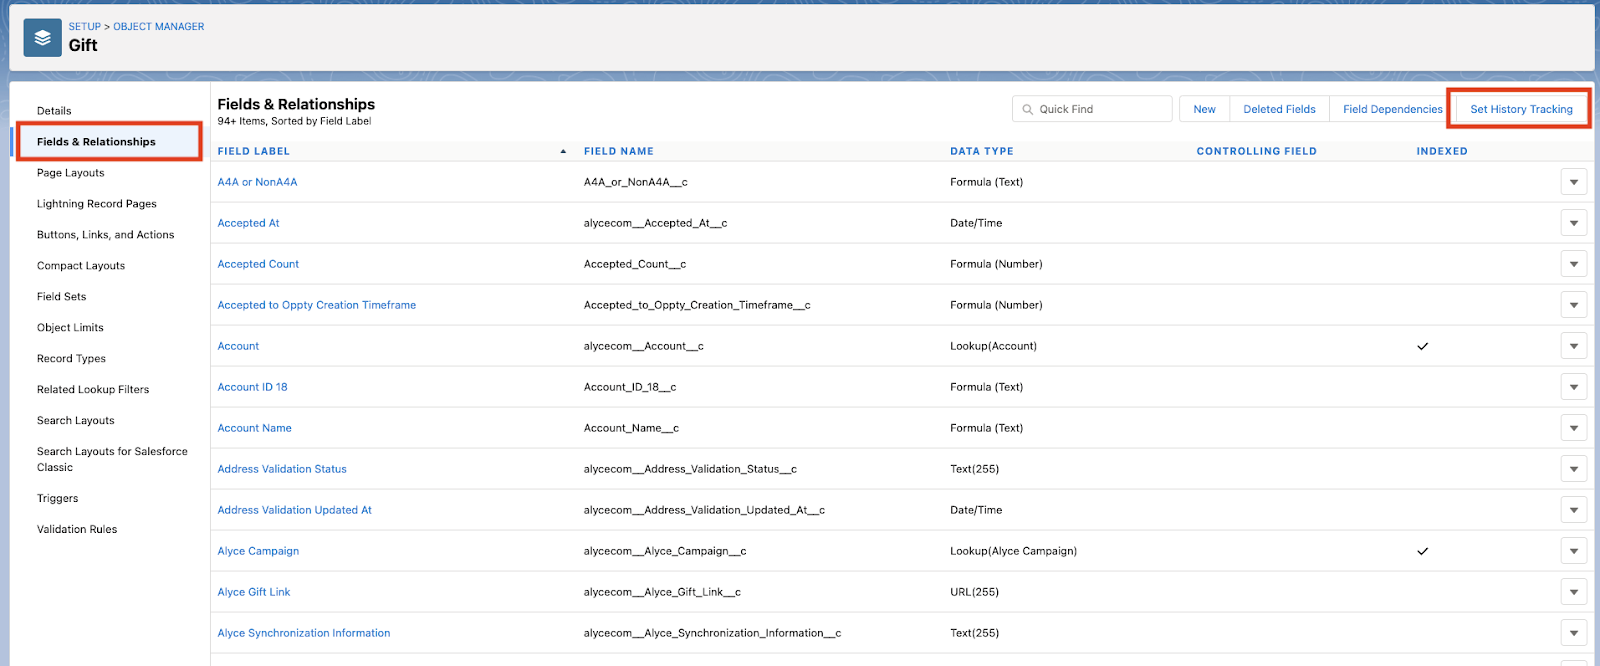The width and height of the screenshot is (1600, 666).
Task: Open the Alyce Gift Link field
Action: click(x=254, y=592)
